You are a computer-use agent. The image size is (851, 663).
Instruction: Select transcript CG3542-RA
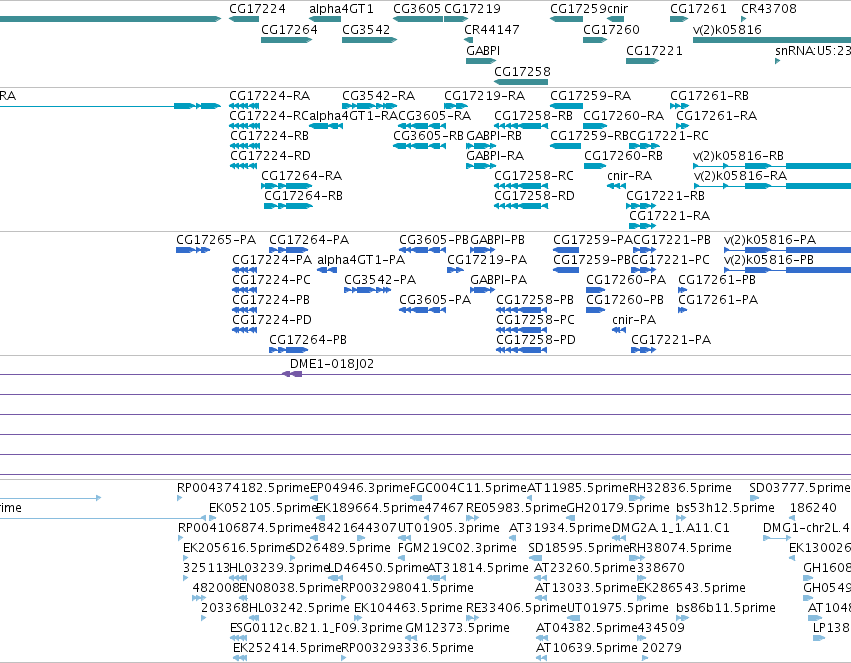[x=369, y=106]
